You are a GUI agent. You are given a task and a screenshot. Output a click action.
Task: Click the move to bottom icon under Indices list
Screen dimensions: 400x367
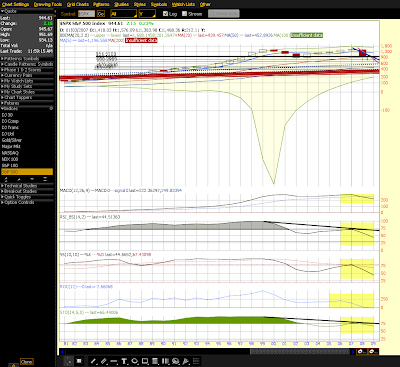45,179
